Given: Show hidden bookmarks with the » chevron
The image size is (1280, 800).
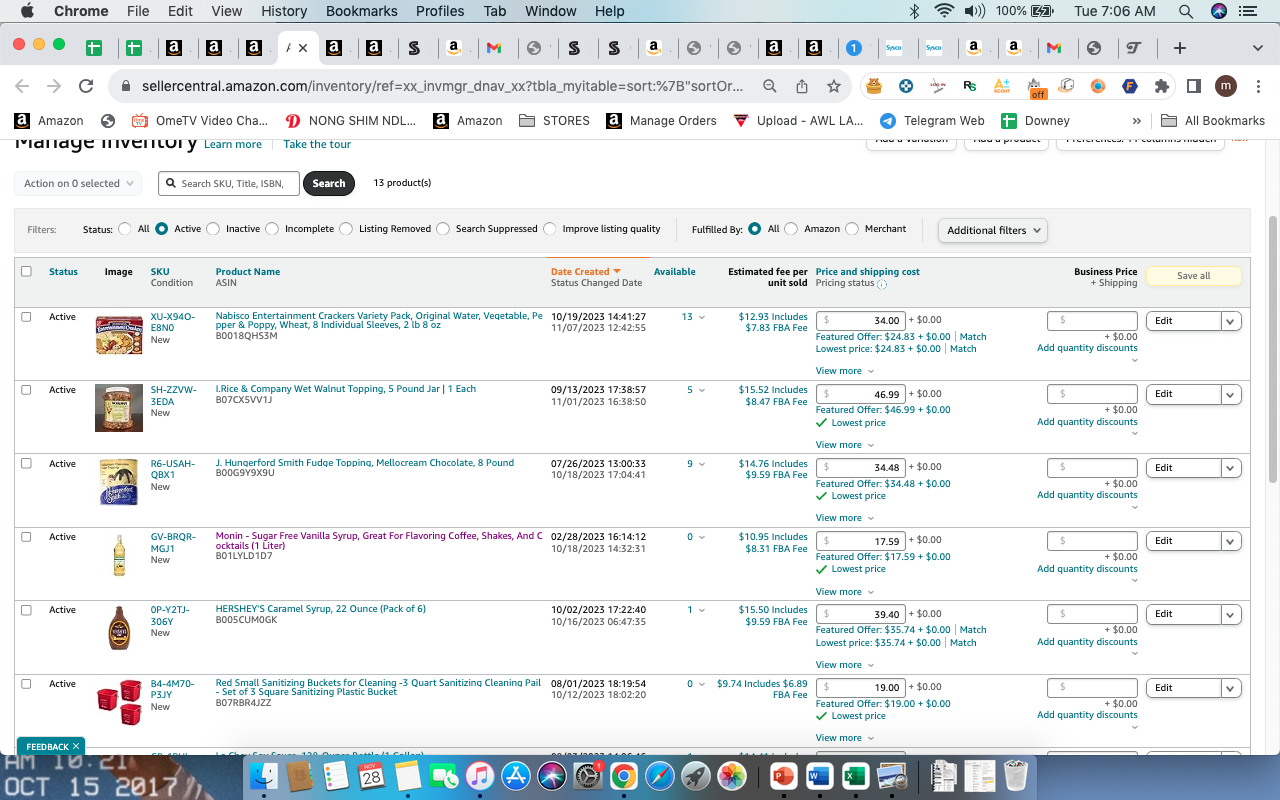Looking at the screenshot, I should pyautogui.click(x=1136, y=121).
